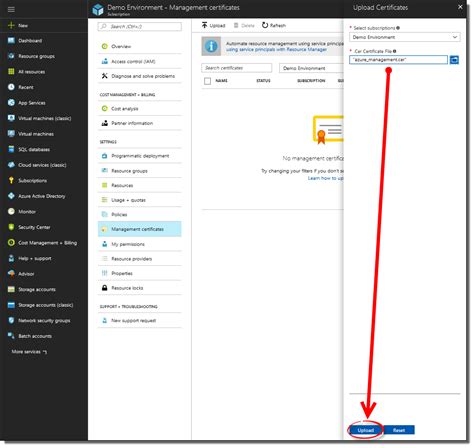This screenshot has width=474, height=448.
Task: Click the Security Center shield icon
Action: (11, 227)
